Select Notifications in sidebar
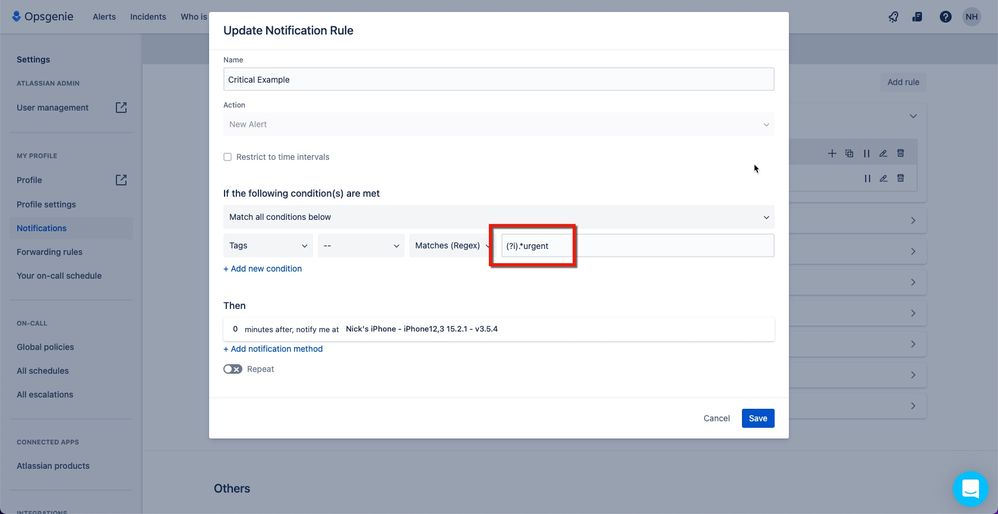Viewport: 998px width, 514px height. pyautogui.click(x=41, y=228)
